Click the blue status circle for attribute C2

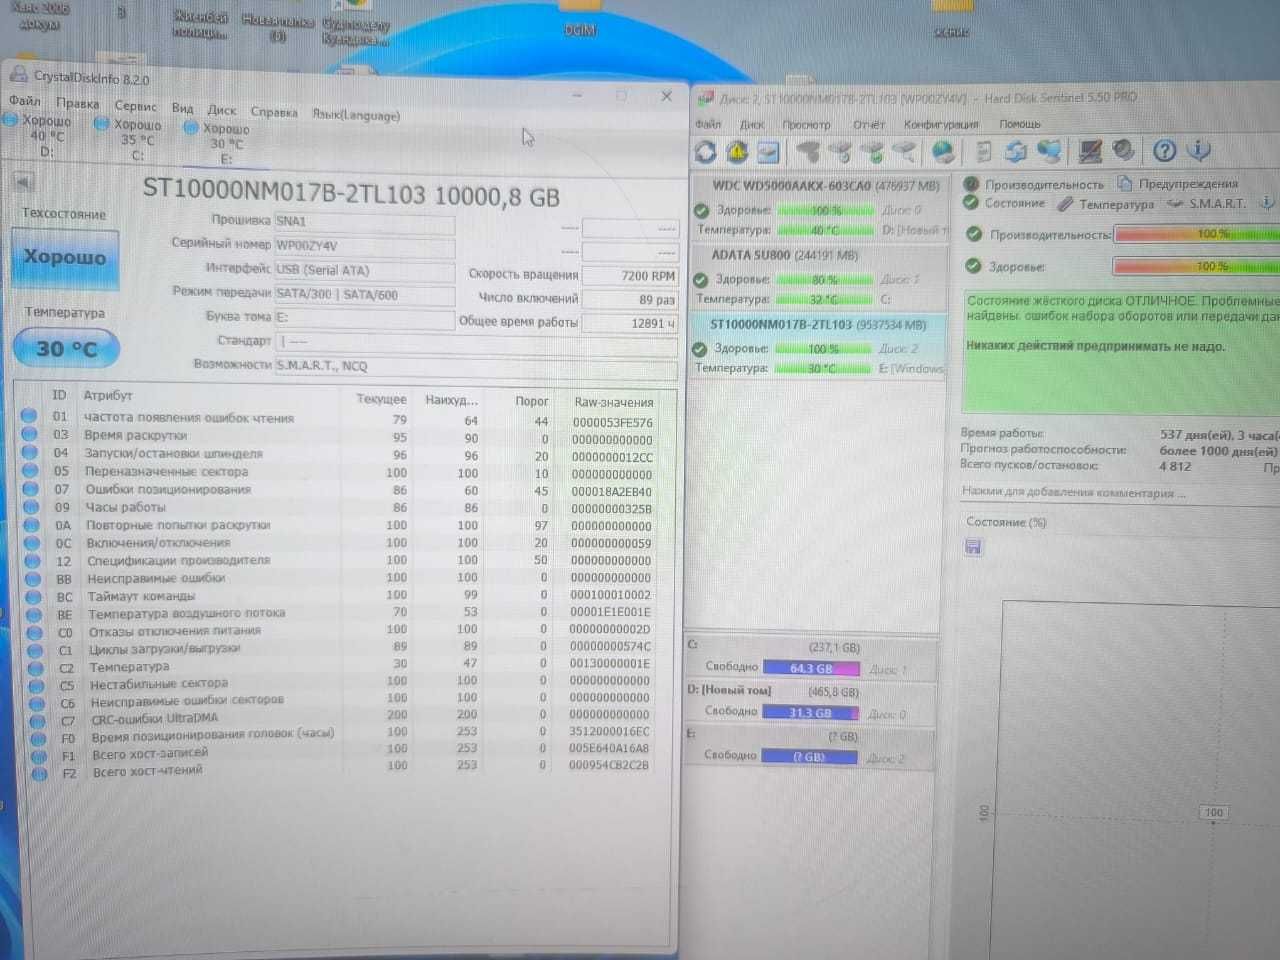(36, 668)
